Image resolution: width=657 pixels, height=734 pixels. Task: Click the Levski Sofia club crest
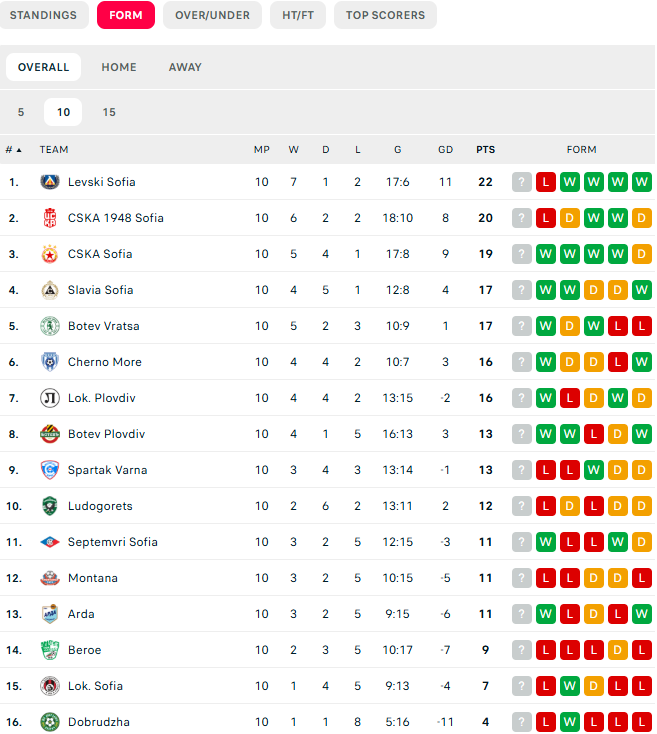[x=50, y=182]
